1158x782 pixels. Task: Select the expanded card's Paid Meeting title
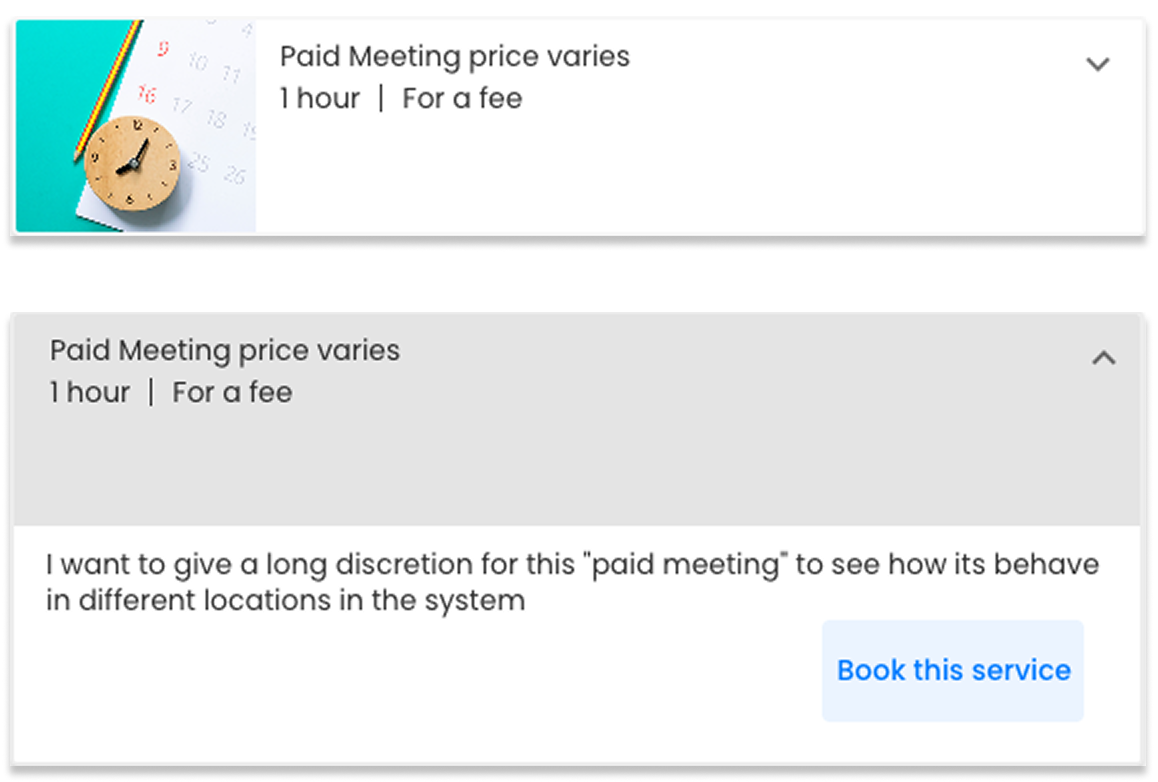click(225, 351)
